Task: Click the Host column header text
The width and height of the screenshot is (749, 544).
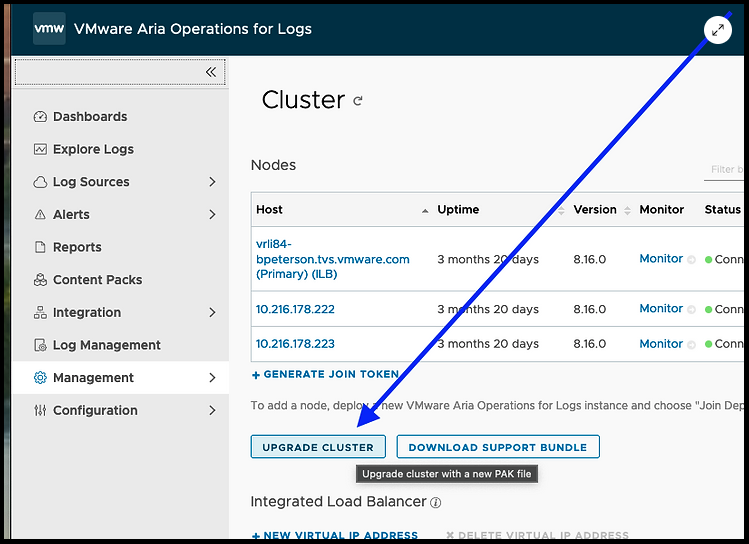Action: (269, 209)
